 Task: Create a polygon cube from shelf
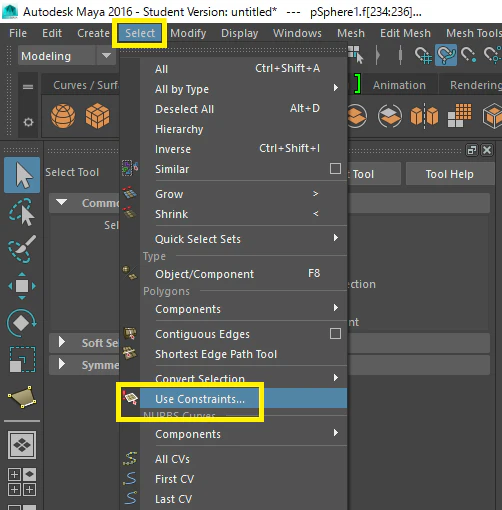pyautogui.click(x=97, y=116)
